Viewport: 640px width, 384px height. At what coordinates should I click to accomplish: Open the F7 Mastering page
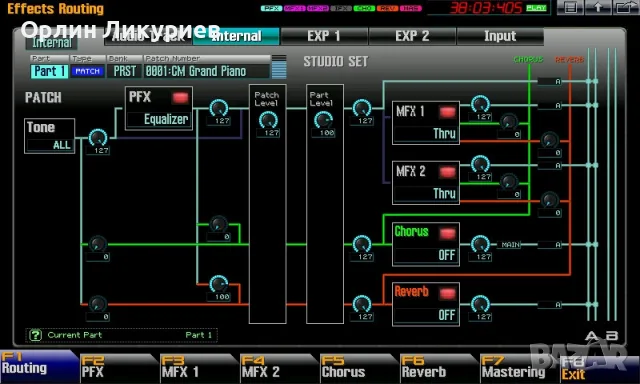click(519, 368)
